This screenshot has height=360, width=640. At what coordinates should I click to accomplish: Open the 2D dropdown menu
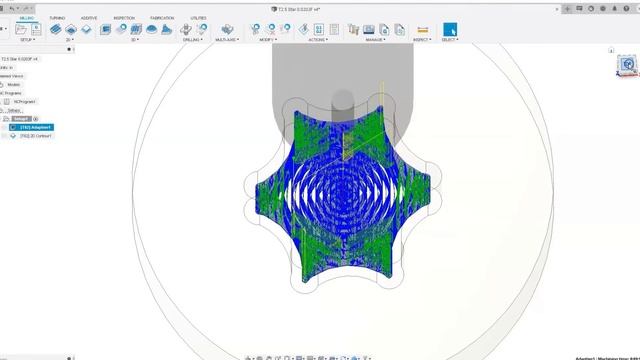pos(70,40)
